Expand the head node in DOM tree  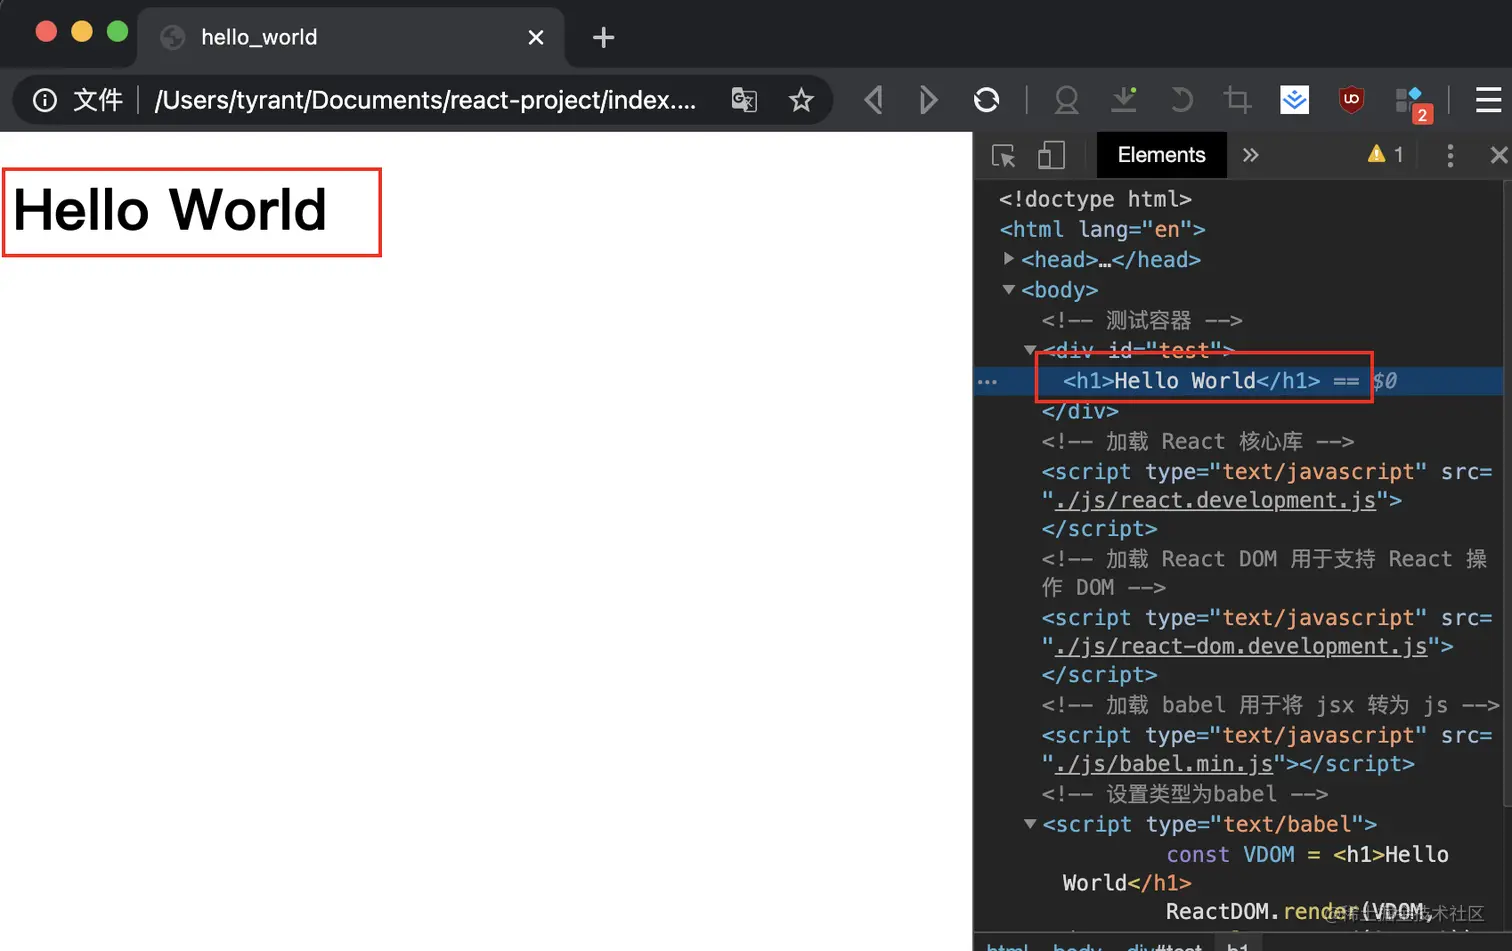pos(1008,259)
